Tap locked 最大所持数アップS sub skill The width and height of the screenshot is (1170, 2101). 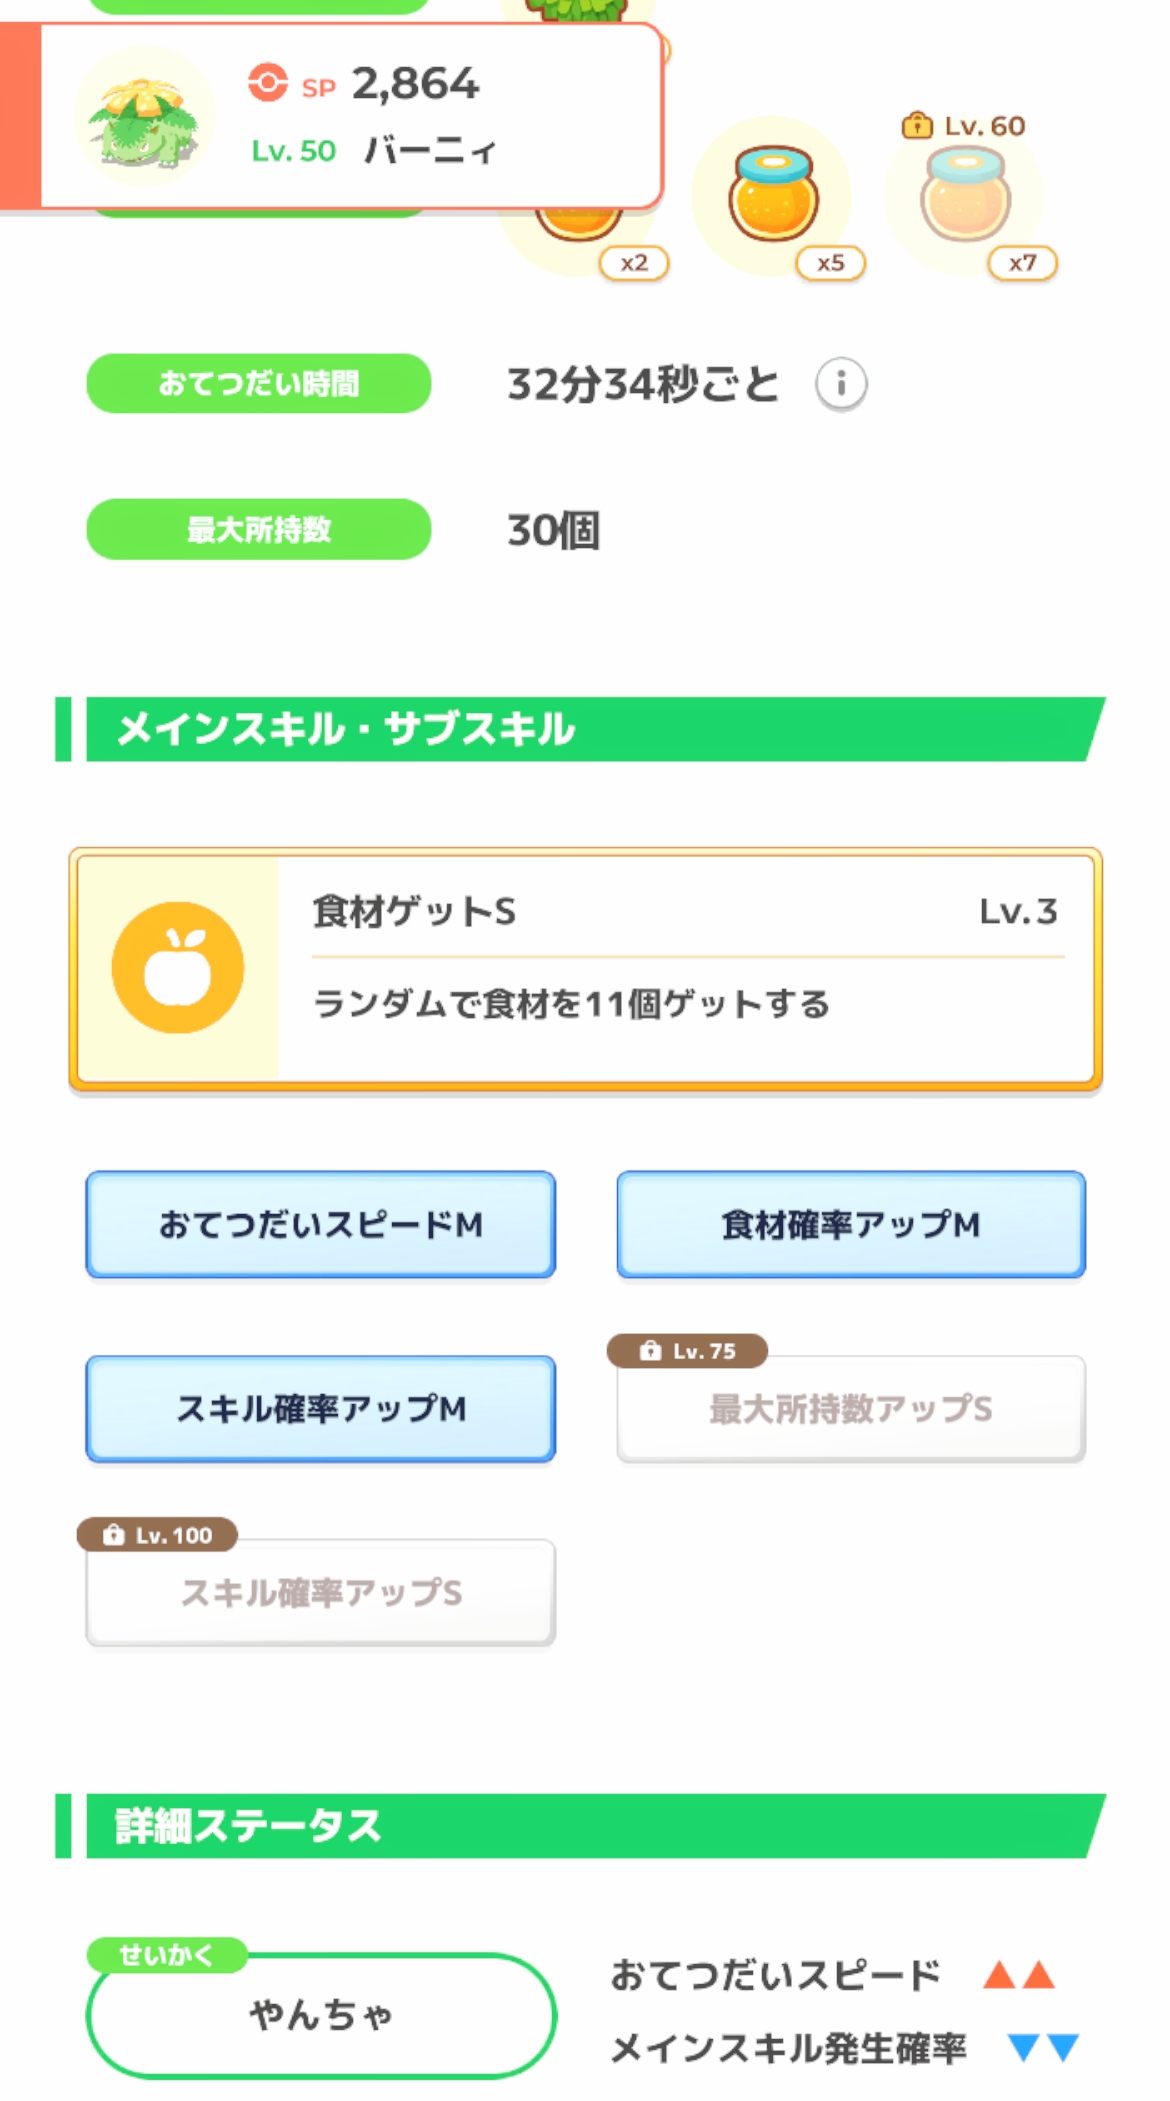click(x=851, y=1410)
